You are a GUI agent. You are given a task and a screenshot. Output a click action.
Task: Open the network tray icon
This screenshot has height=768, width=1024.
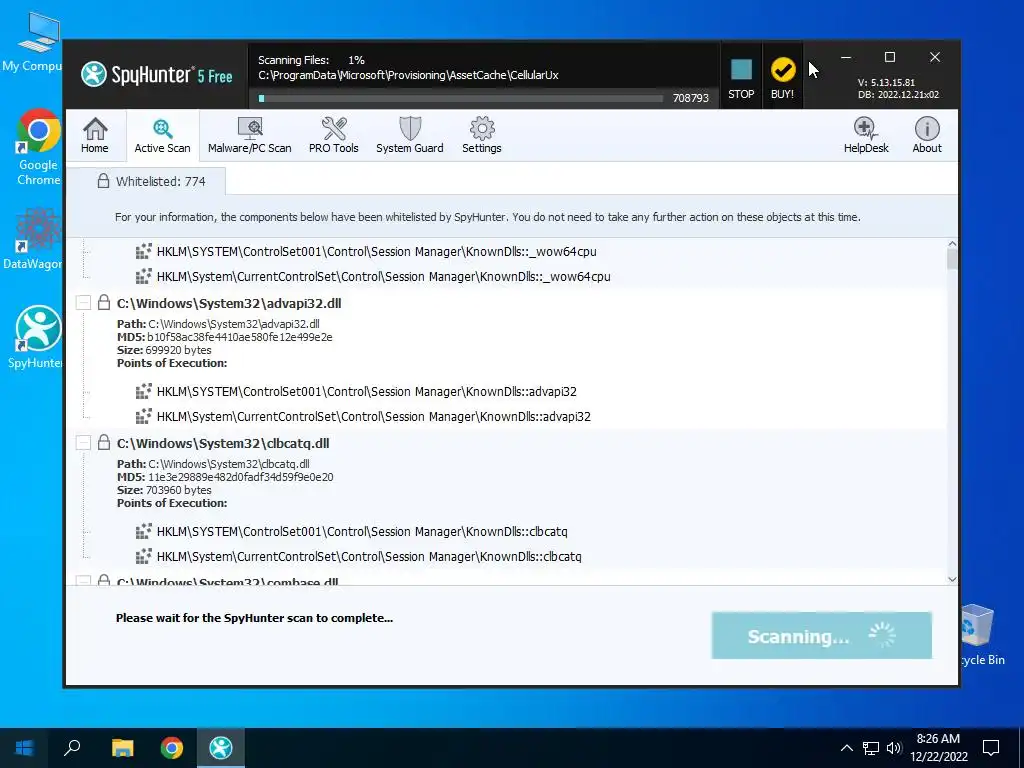pyautogui.click(x=871, y=748)
